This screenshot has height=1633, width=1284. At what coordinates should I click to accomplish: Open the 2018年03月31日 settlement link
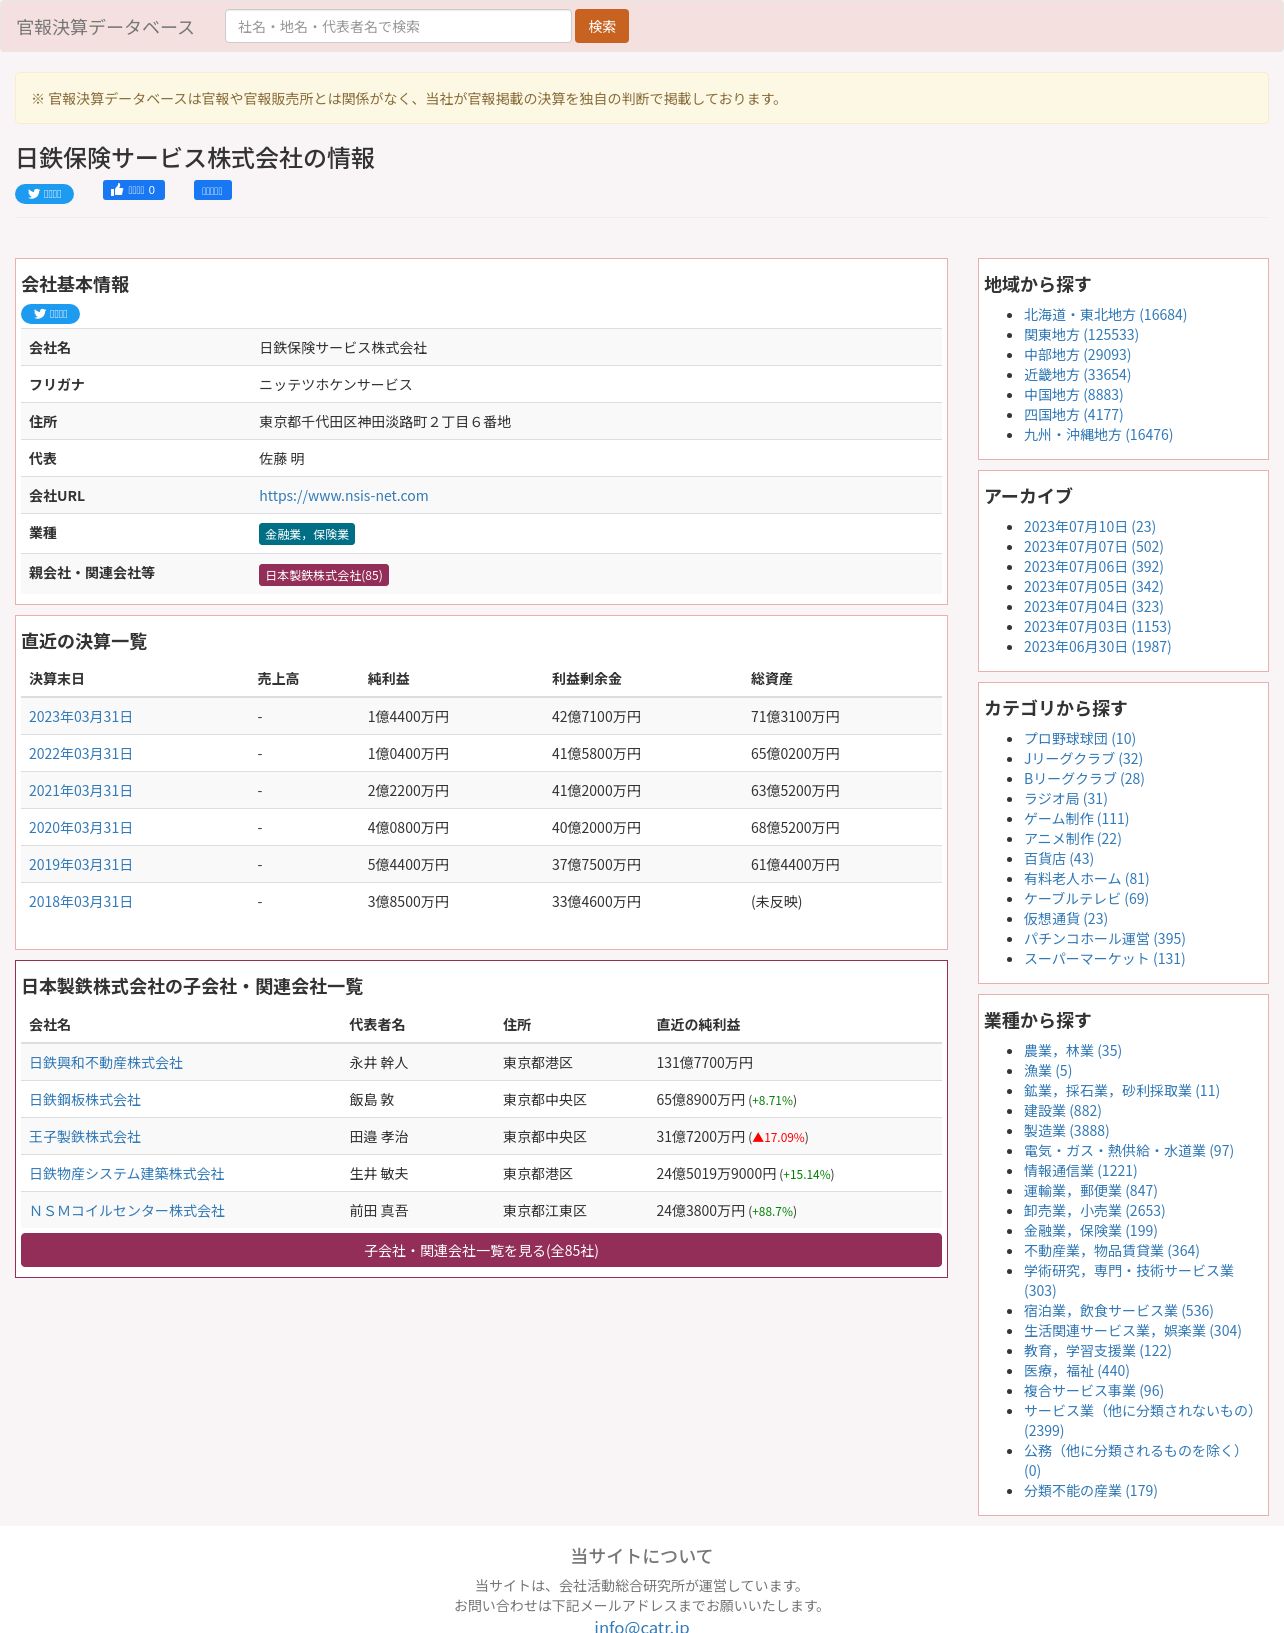pyautogui.click(x=81, y=902)
